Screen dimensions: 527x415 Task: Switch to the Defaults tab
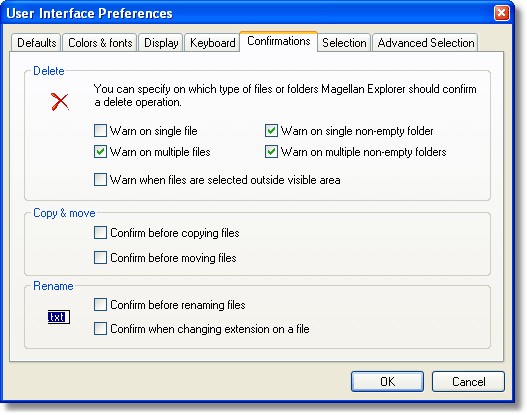pyautogui.click(x=36, y=43)
